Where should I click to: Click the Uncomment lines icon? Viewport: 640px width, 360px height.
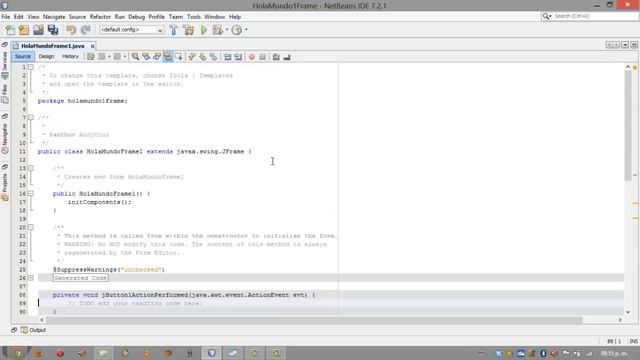pyautogui.click(x=287, y=57)
